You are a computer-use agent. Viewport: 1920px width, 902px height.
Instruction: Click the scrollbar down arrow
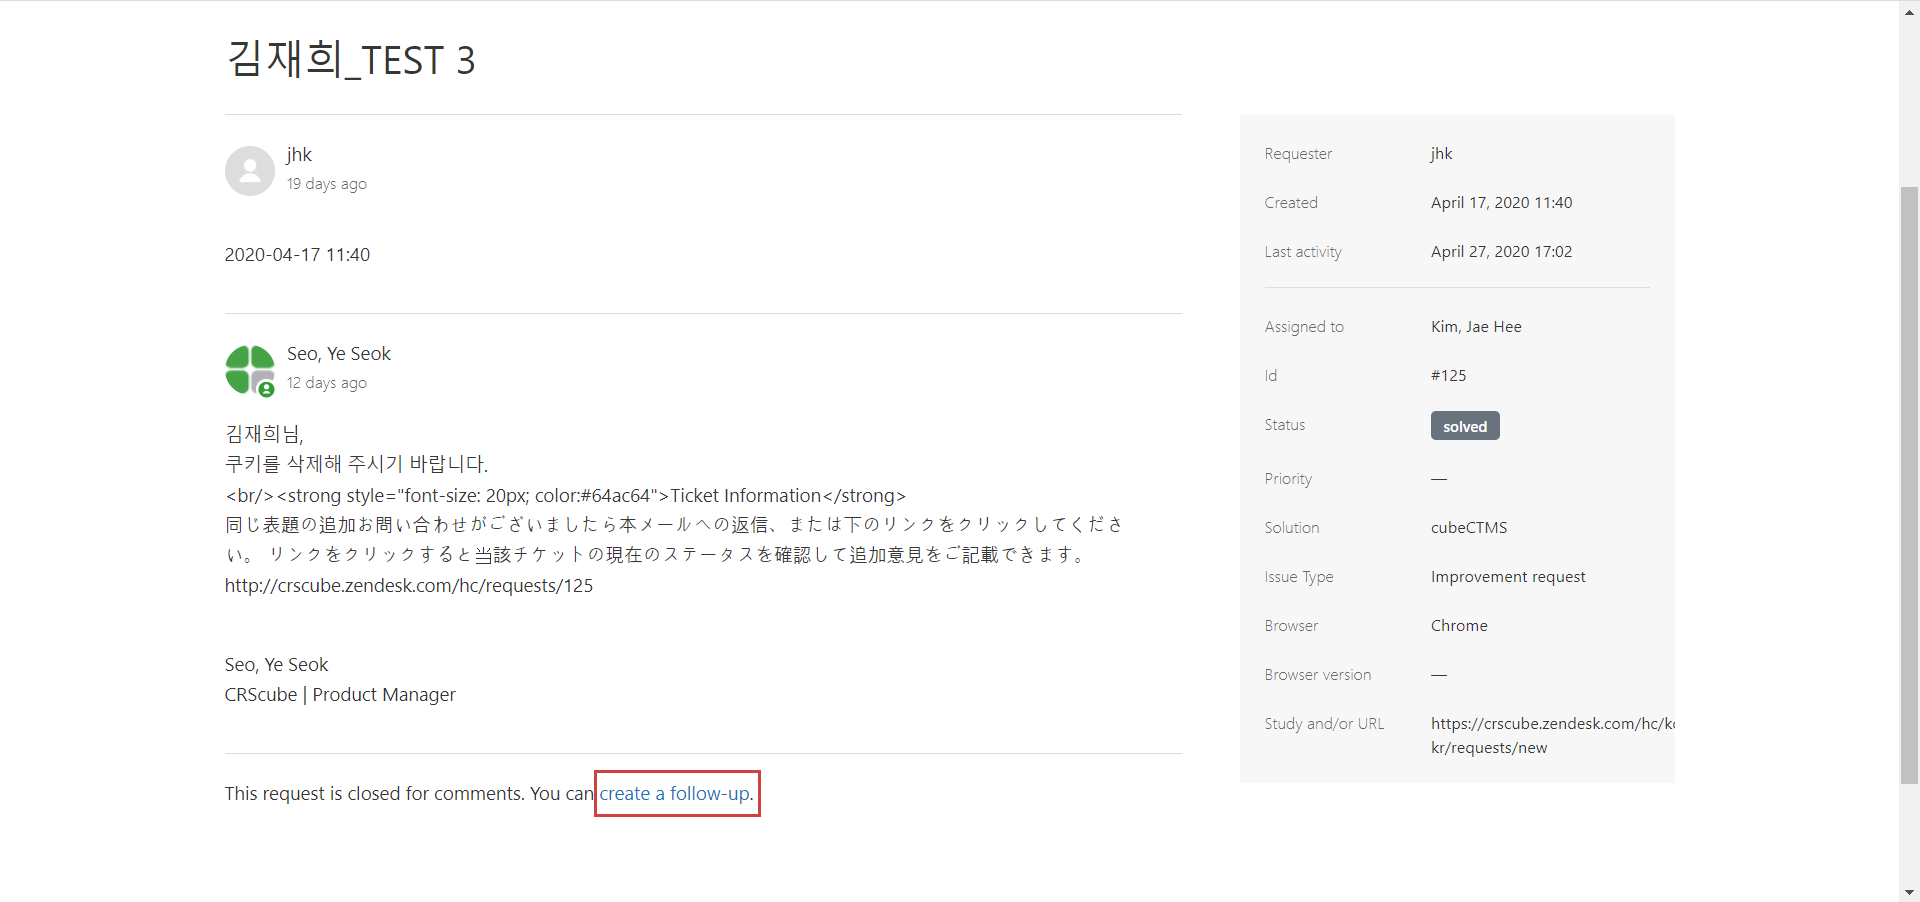coord(1909,892)
